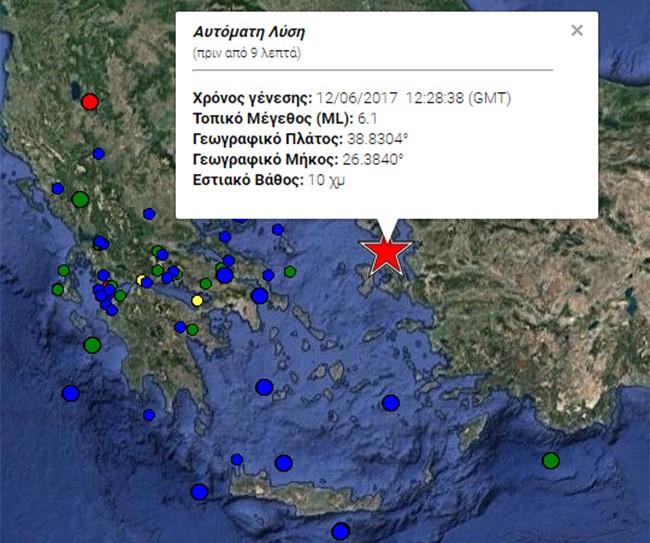Select the large blue marker in Ionian Sea
Screen dimensions: 650x543
[x=70, y=393]
